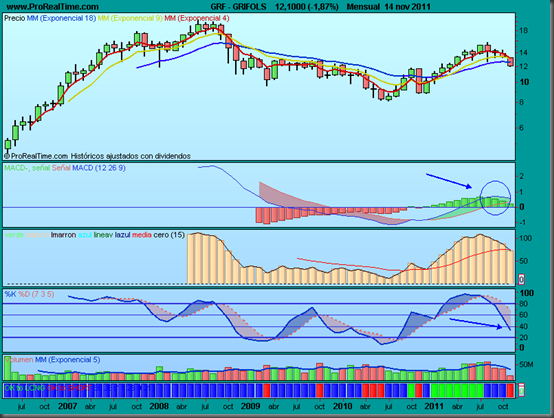Open the cero (15) indicator label
Image resolution: width=554 pixels, height=418 pixels.
pos(169,235)
